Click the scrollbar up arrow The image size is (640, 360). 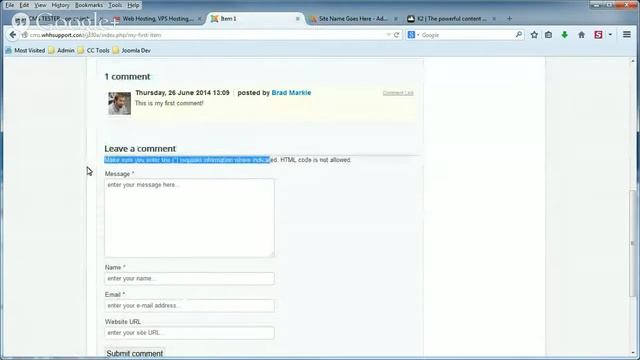click(633, 61)
